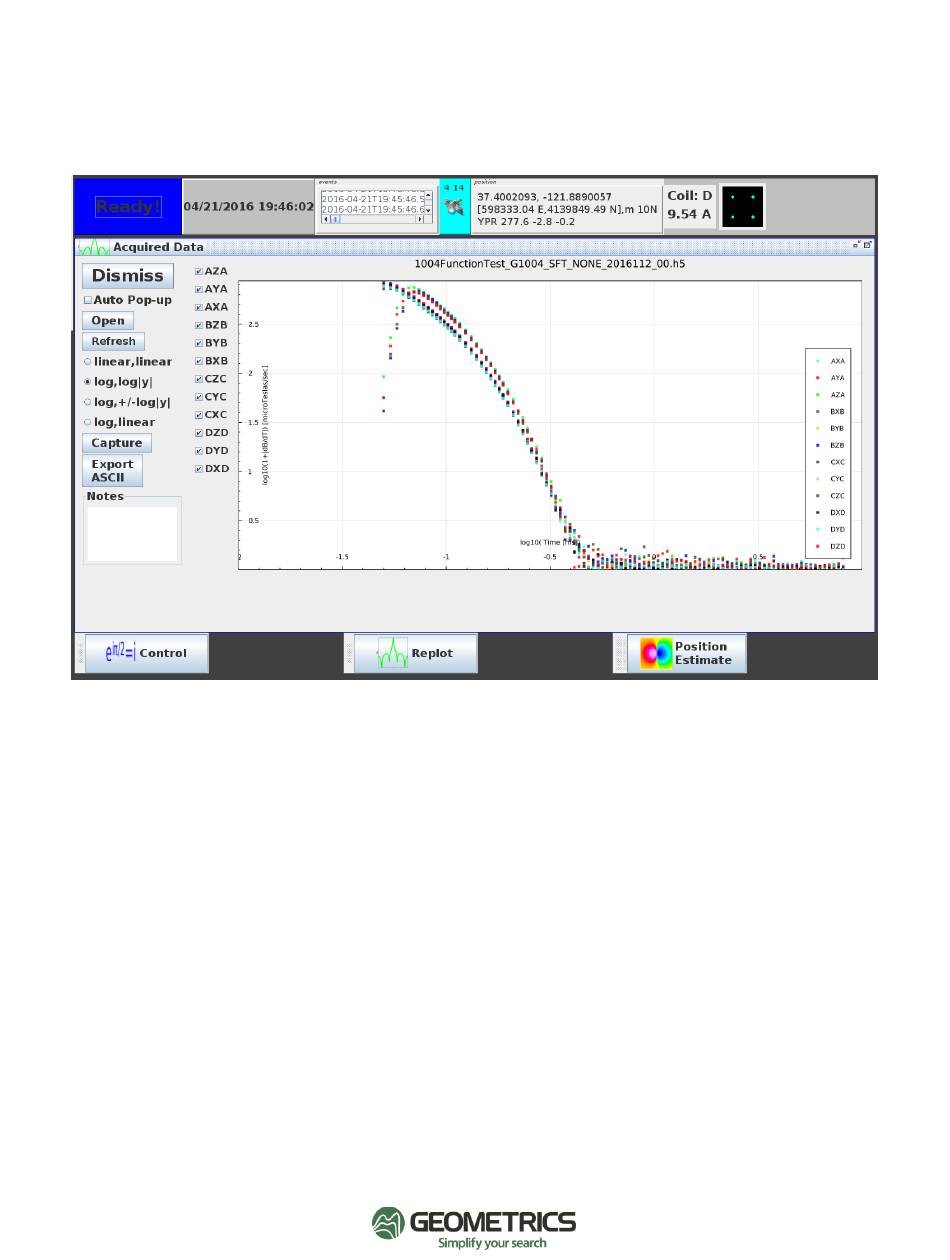Click the Export ASCII button

(x=112, y=471)
